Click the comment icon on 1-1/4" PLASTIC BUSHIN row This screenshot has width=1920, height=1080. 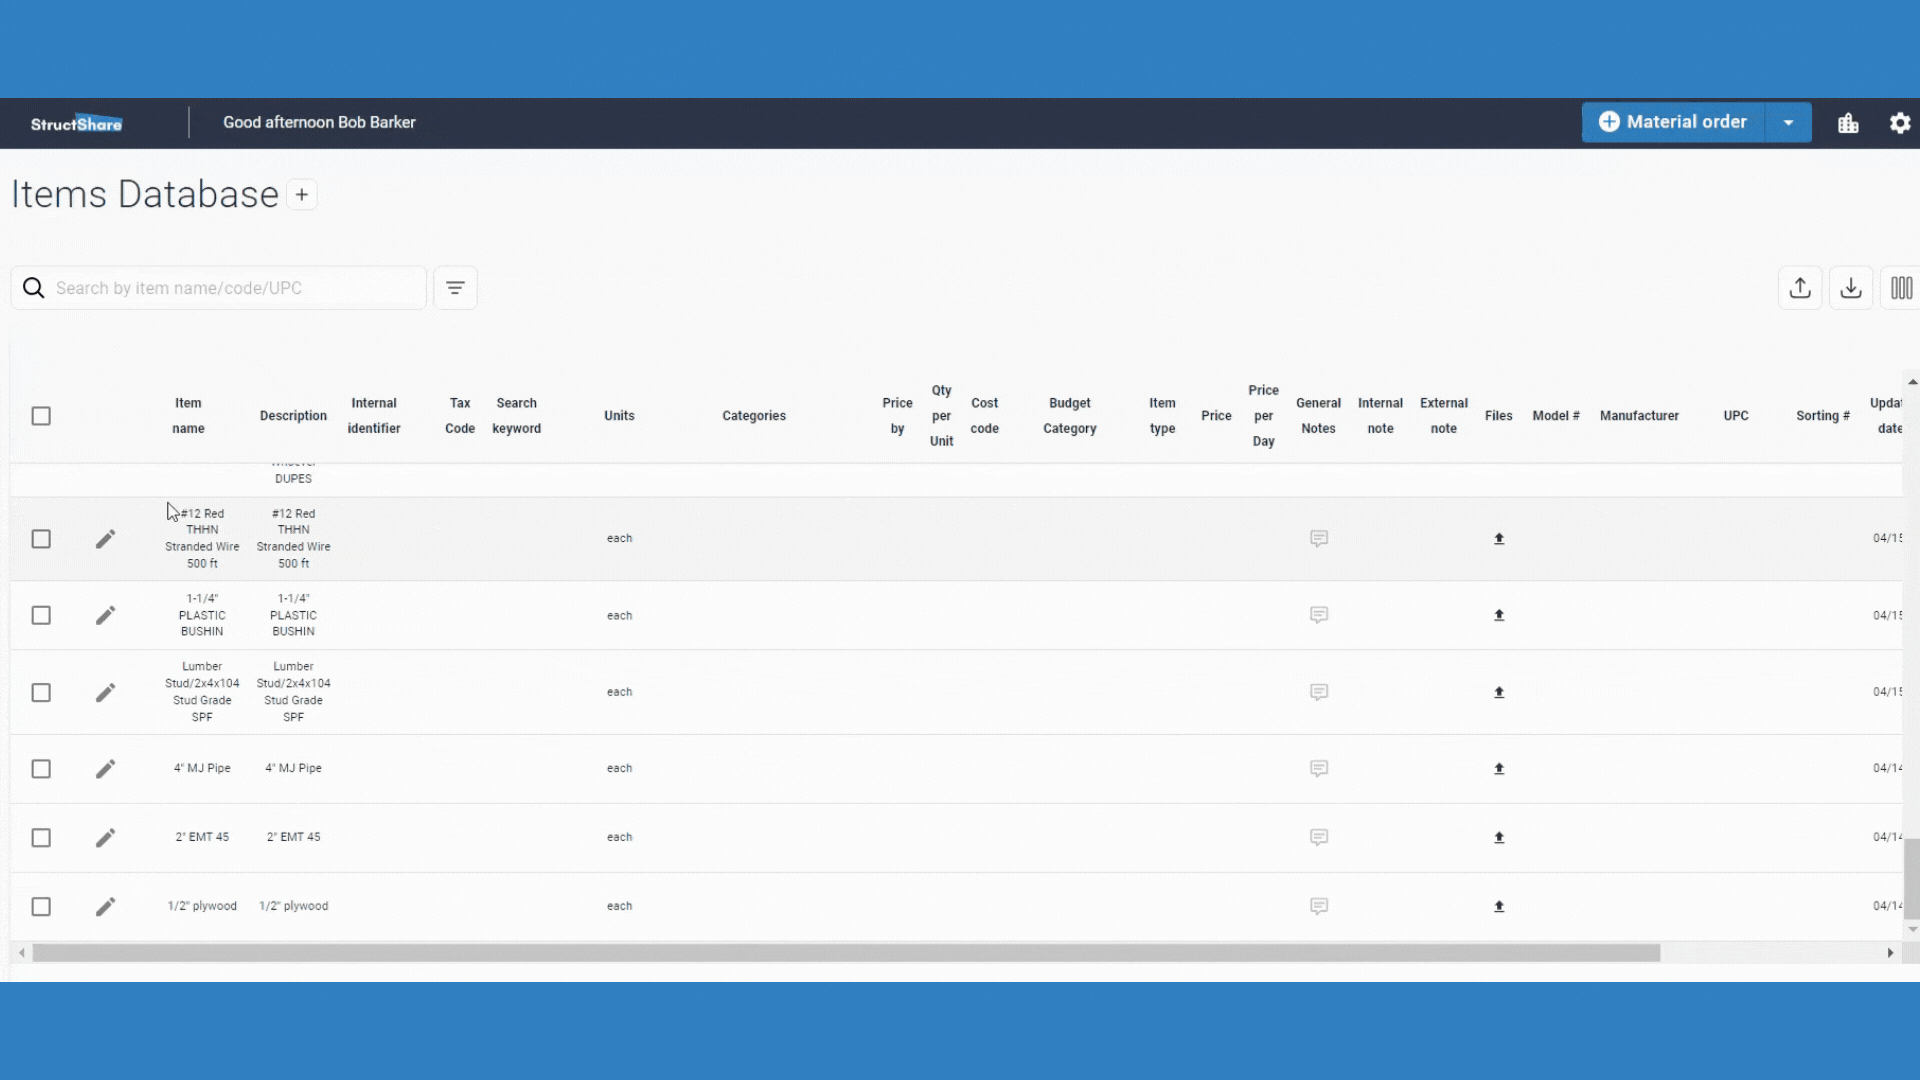(x=1319, y=615)
